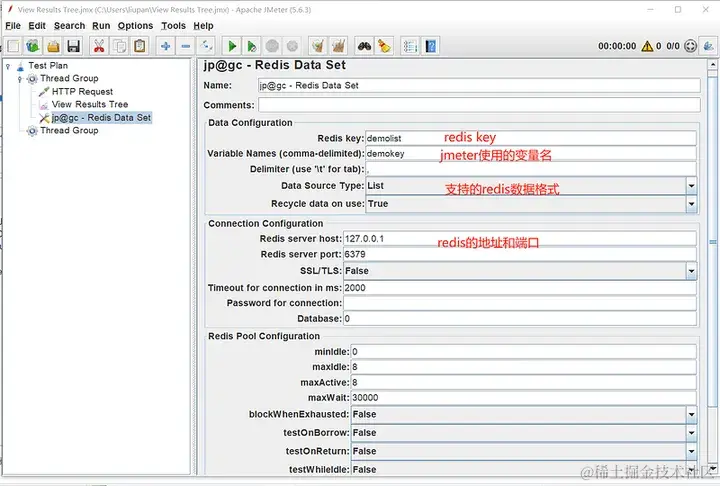Click the Comments input field
Viewport: 720px width, 486px height.
click(x=479, y=105)
